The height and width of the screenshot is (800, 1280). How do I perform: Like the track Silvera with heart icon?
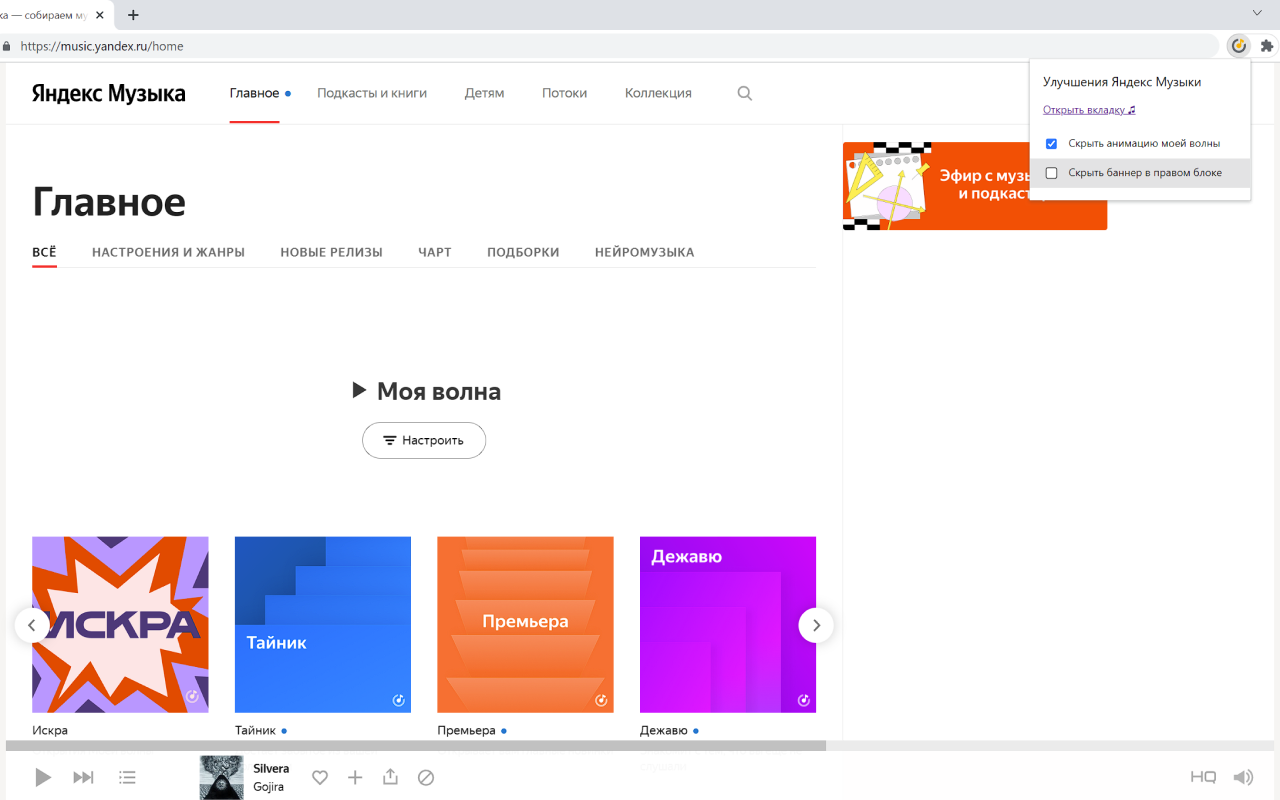coord(320,777)
